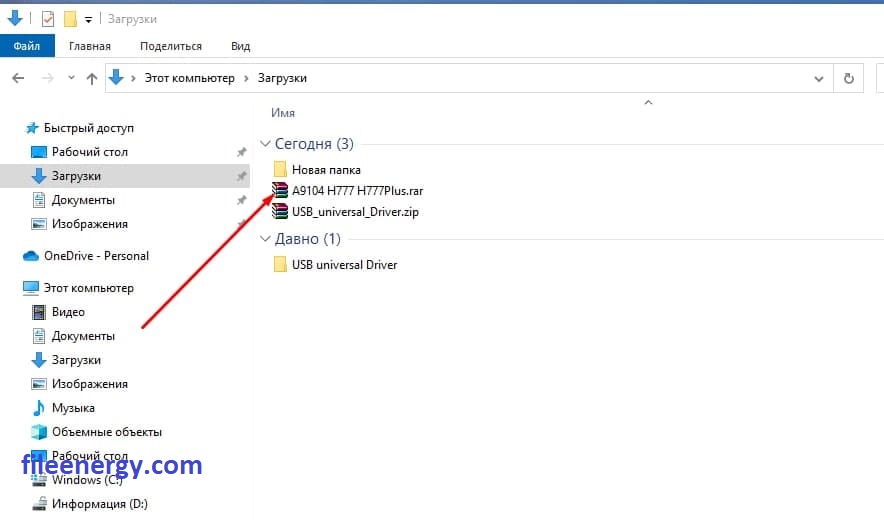This screenshot has height=520, width=884.
Task: Open OneDrive - Personal in sidebar
Action: point(96,255)
